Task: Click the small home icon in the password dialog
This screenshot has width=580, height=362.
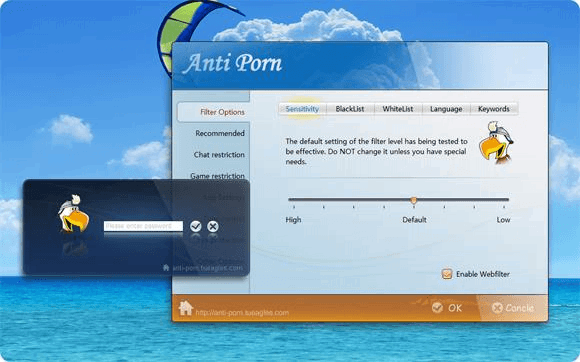Action: [166, 267]
